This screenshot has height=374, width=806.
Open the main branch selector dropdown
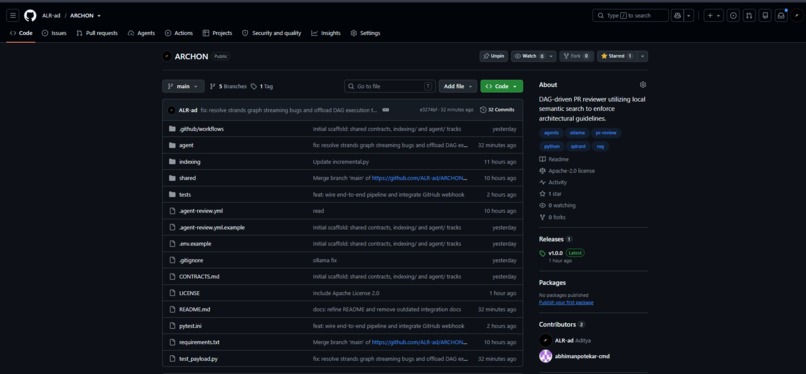point(183,86)
